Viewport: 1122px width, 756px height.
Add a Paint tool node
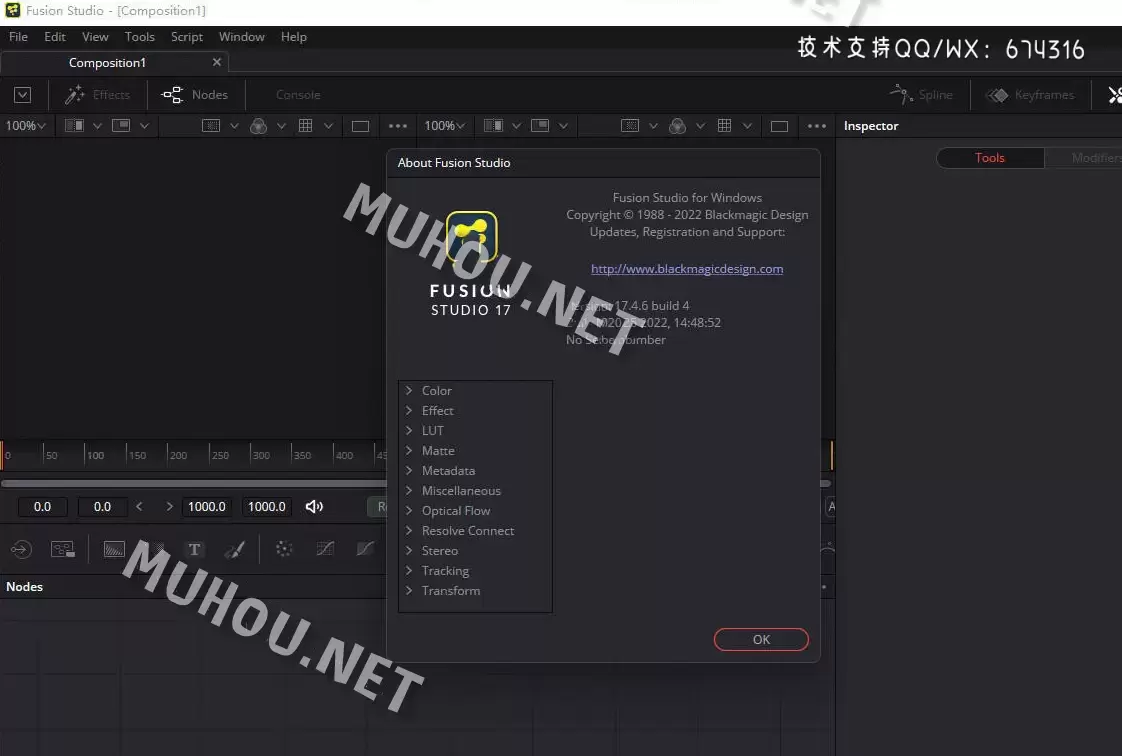(235, 549)
